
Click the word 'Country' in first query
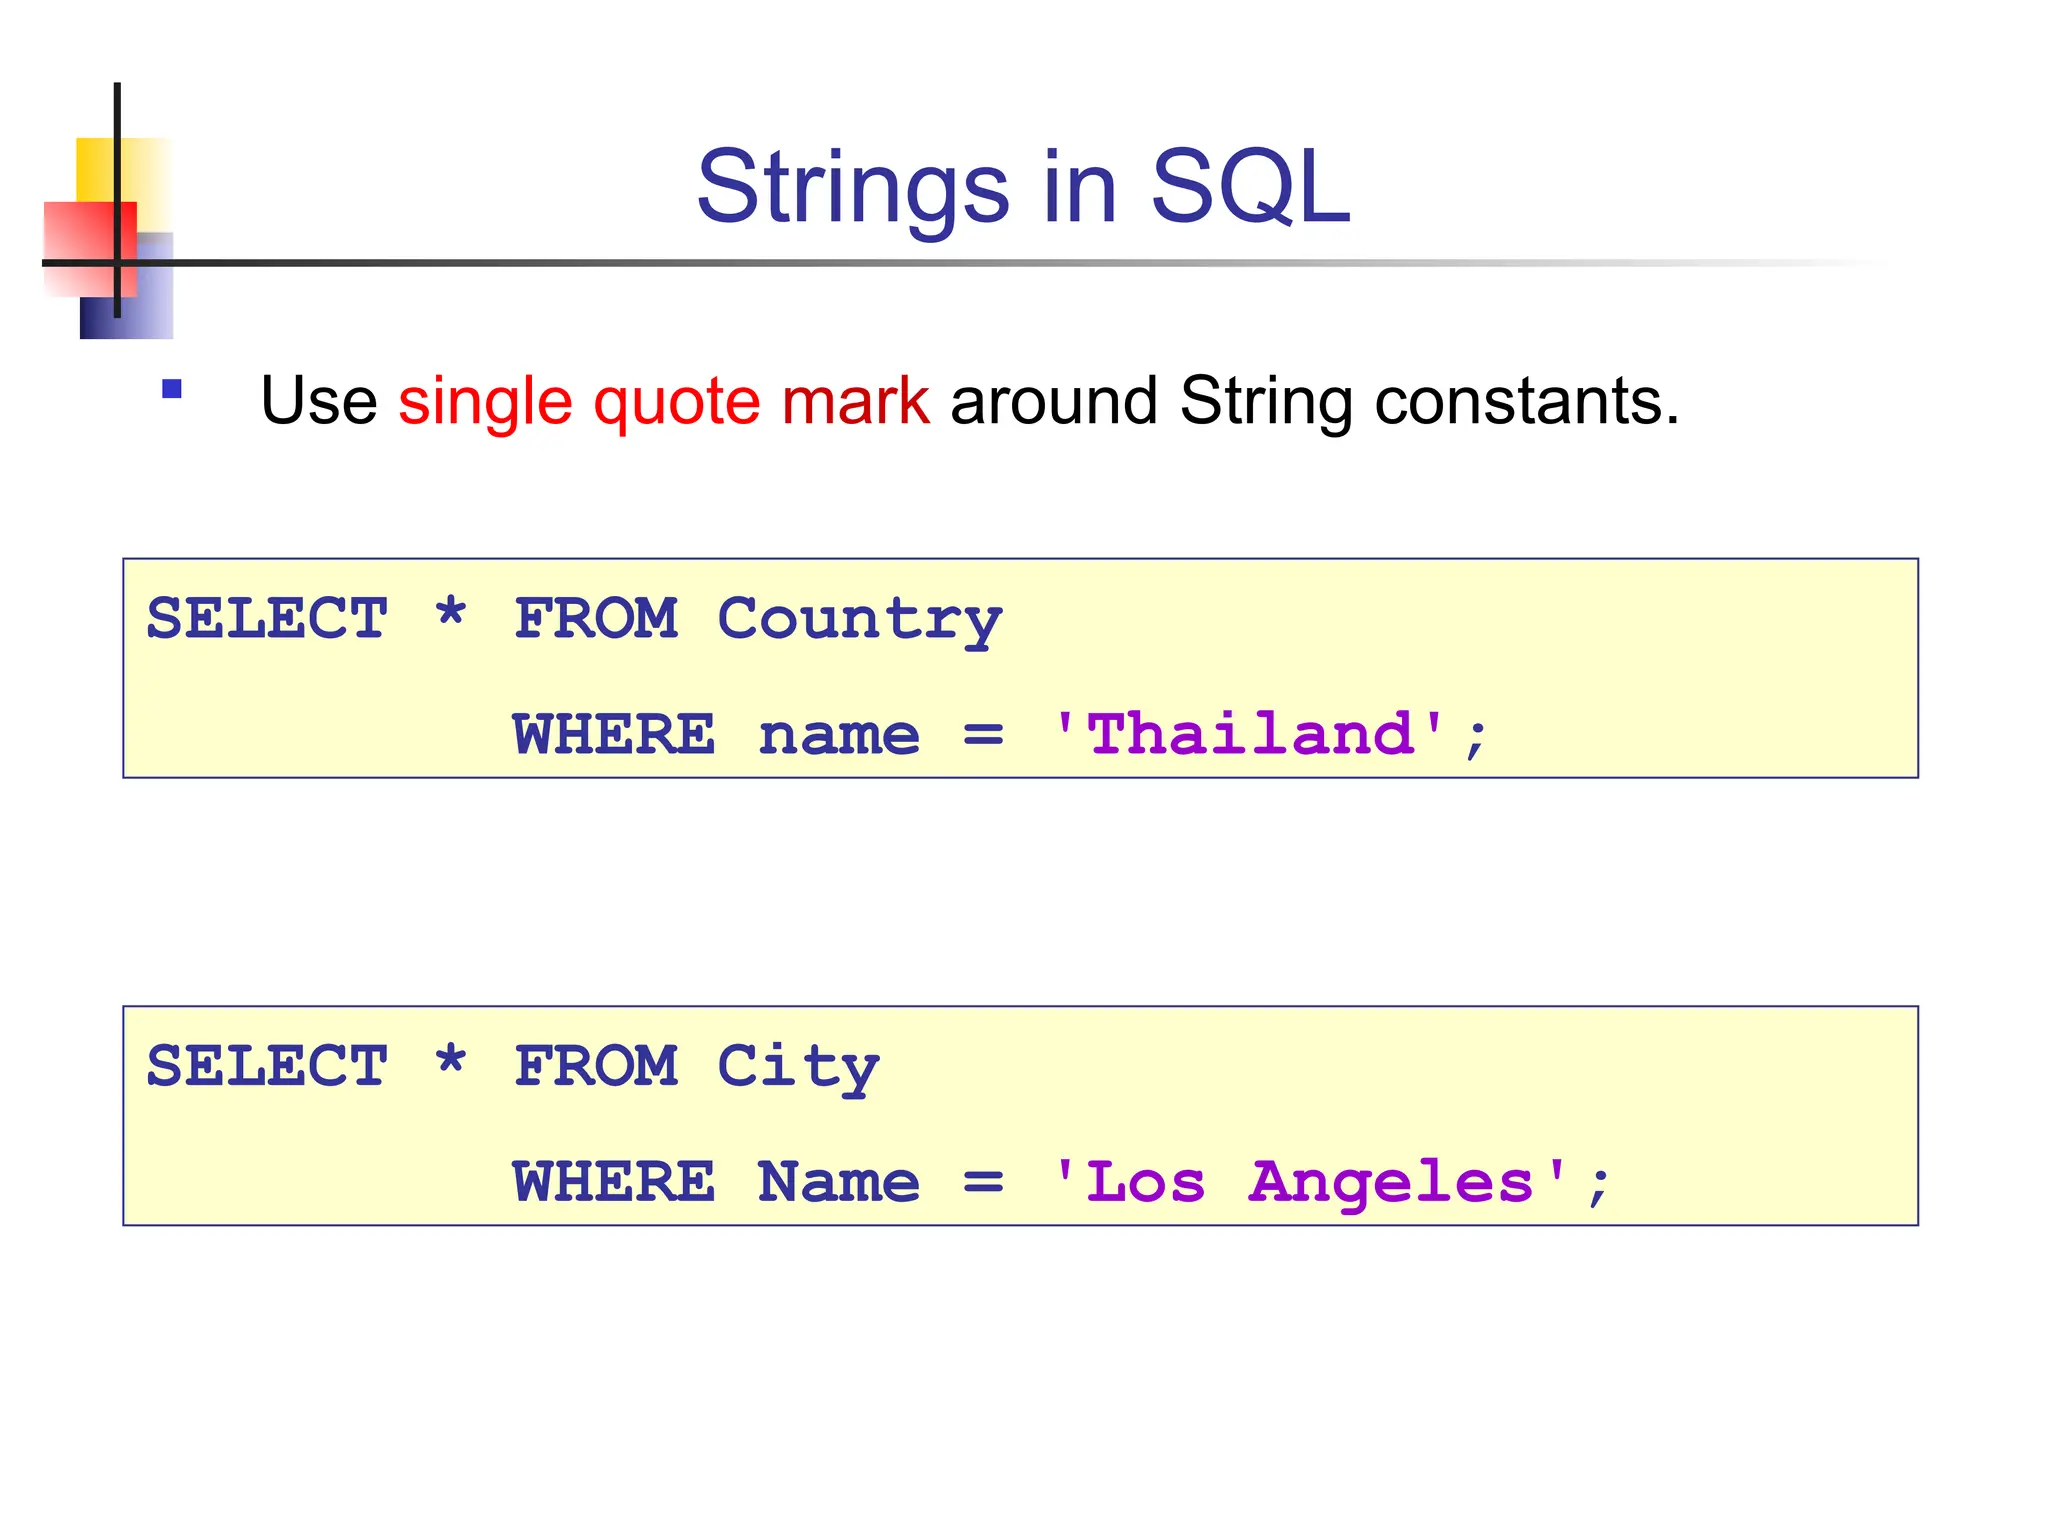[859, 620]
